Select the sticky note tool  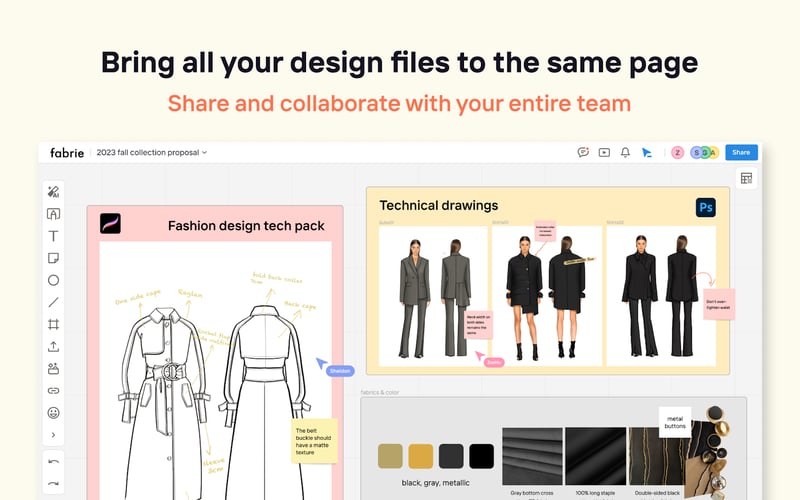point(53,258)
